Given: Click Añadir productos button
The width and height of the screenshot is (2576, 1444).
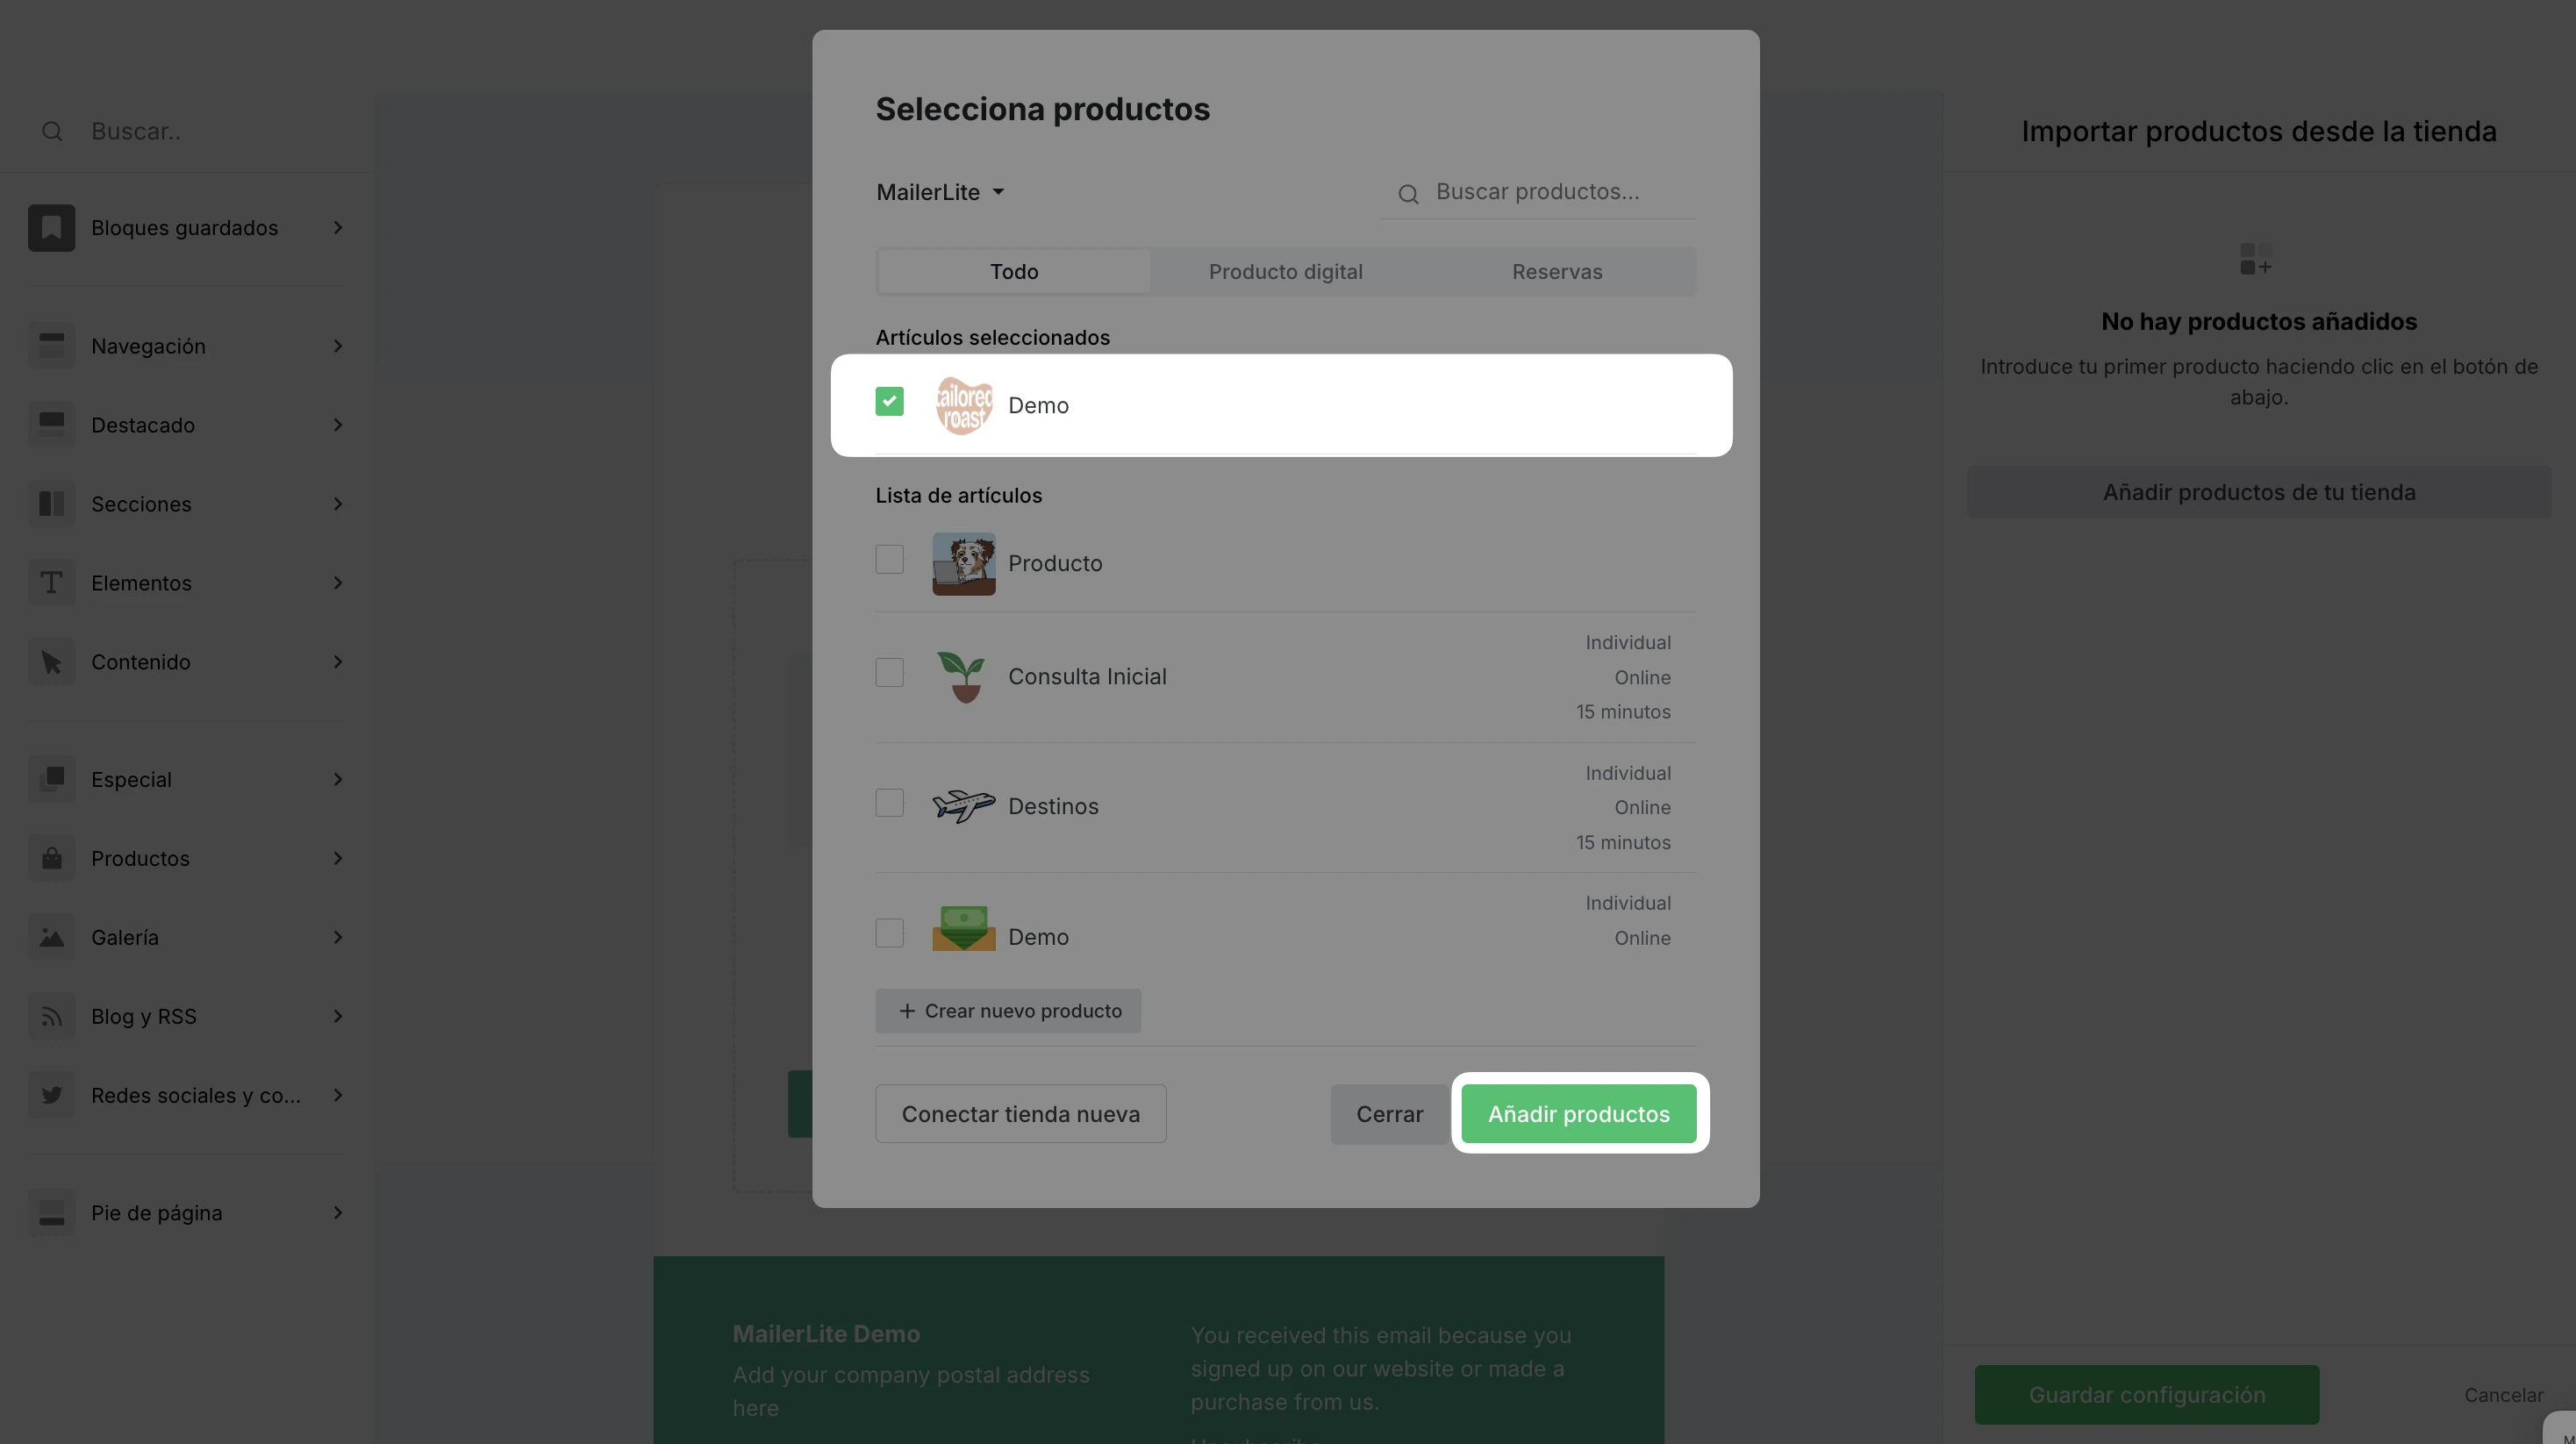Looking at the screenshot, I should point(1578,1114).
